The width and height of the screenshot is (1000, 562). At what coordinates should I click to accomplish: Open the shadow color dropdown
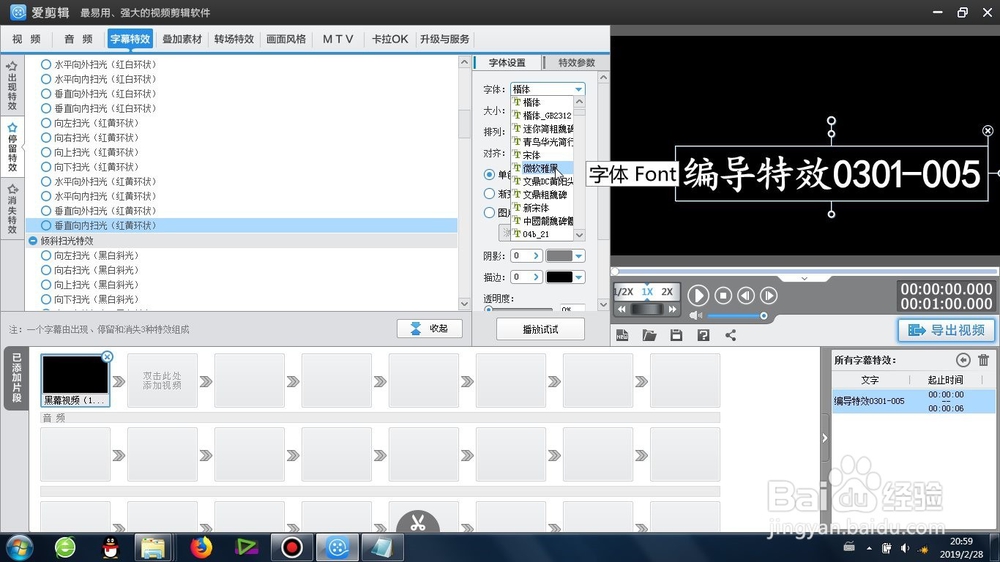point(578,256)
